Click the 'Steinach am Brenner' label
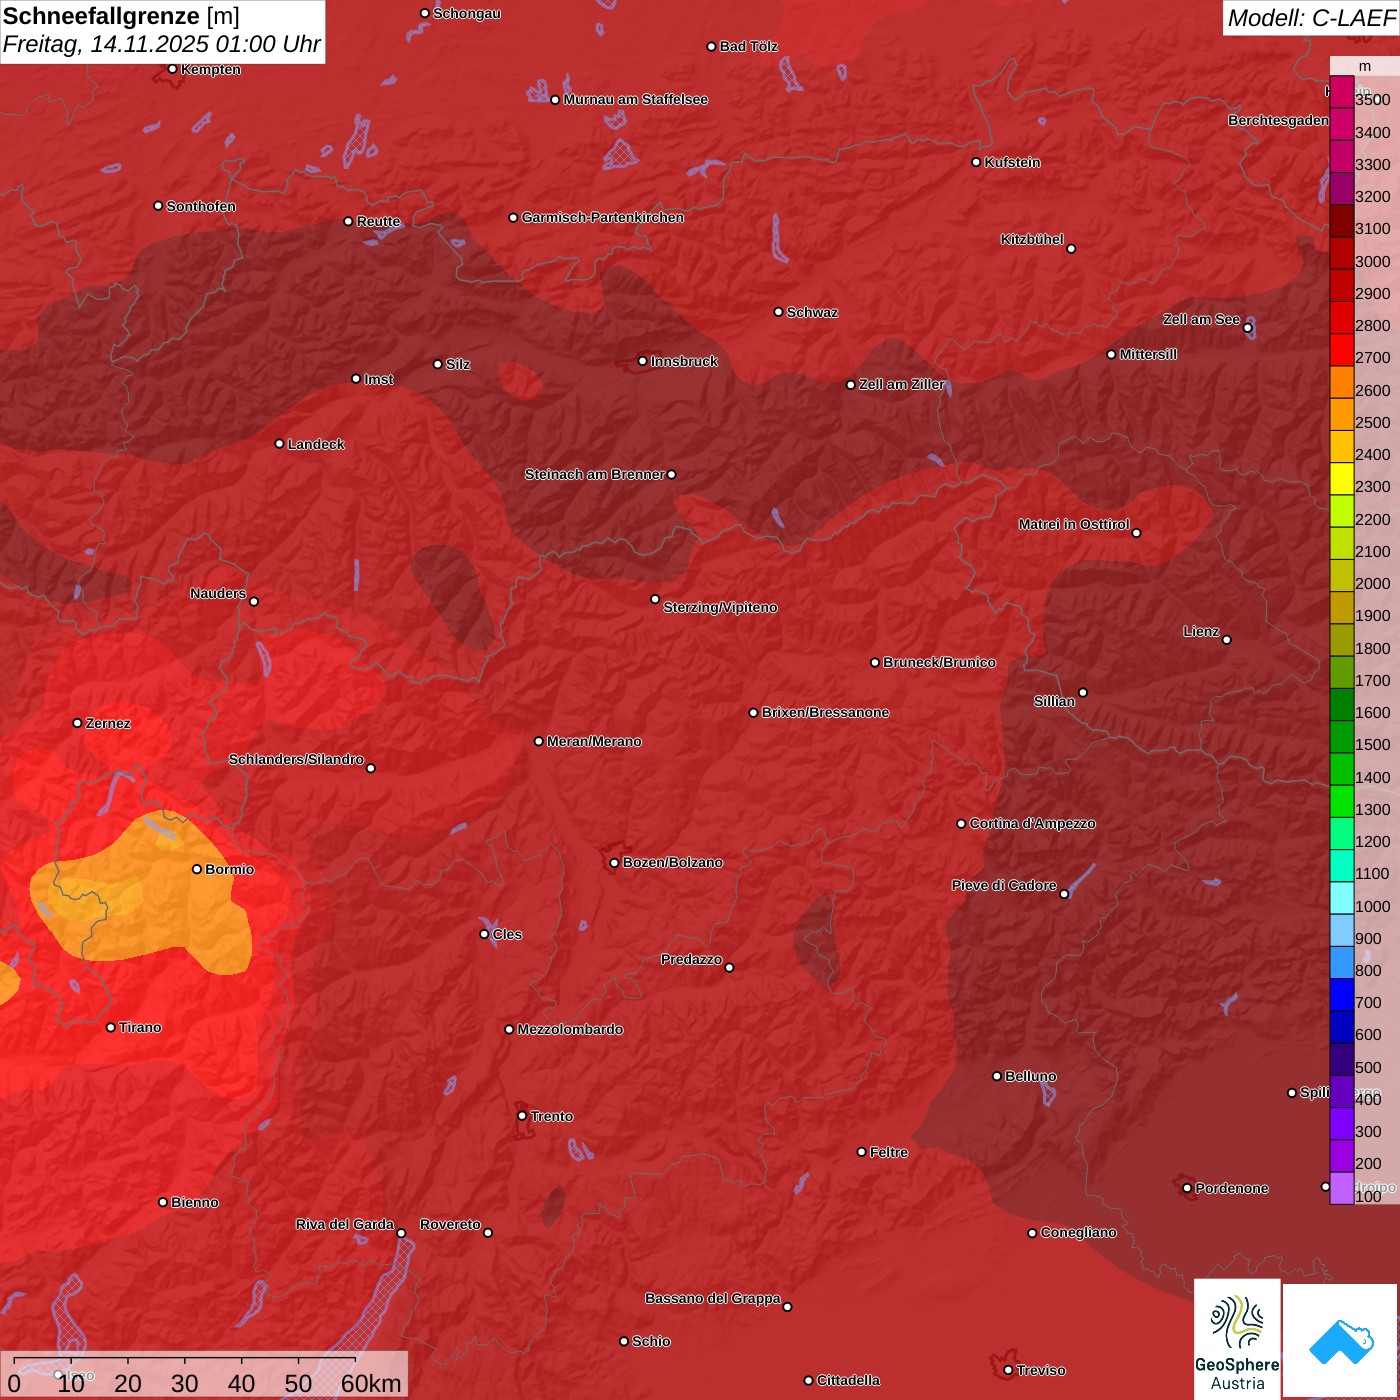Viewport: 1400px width, 1400px height. 594,474
